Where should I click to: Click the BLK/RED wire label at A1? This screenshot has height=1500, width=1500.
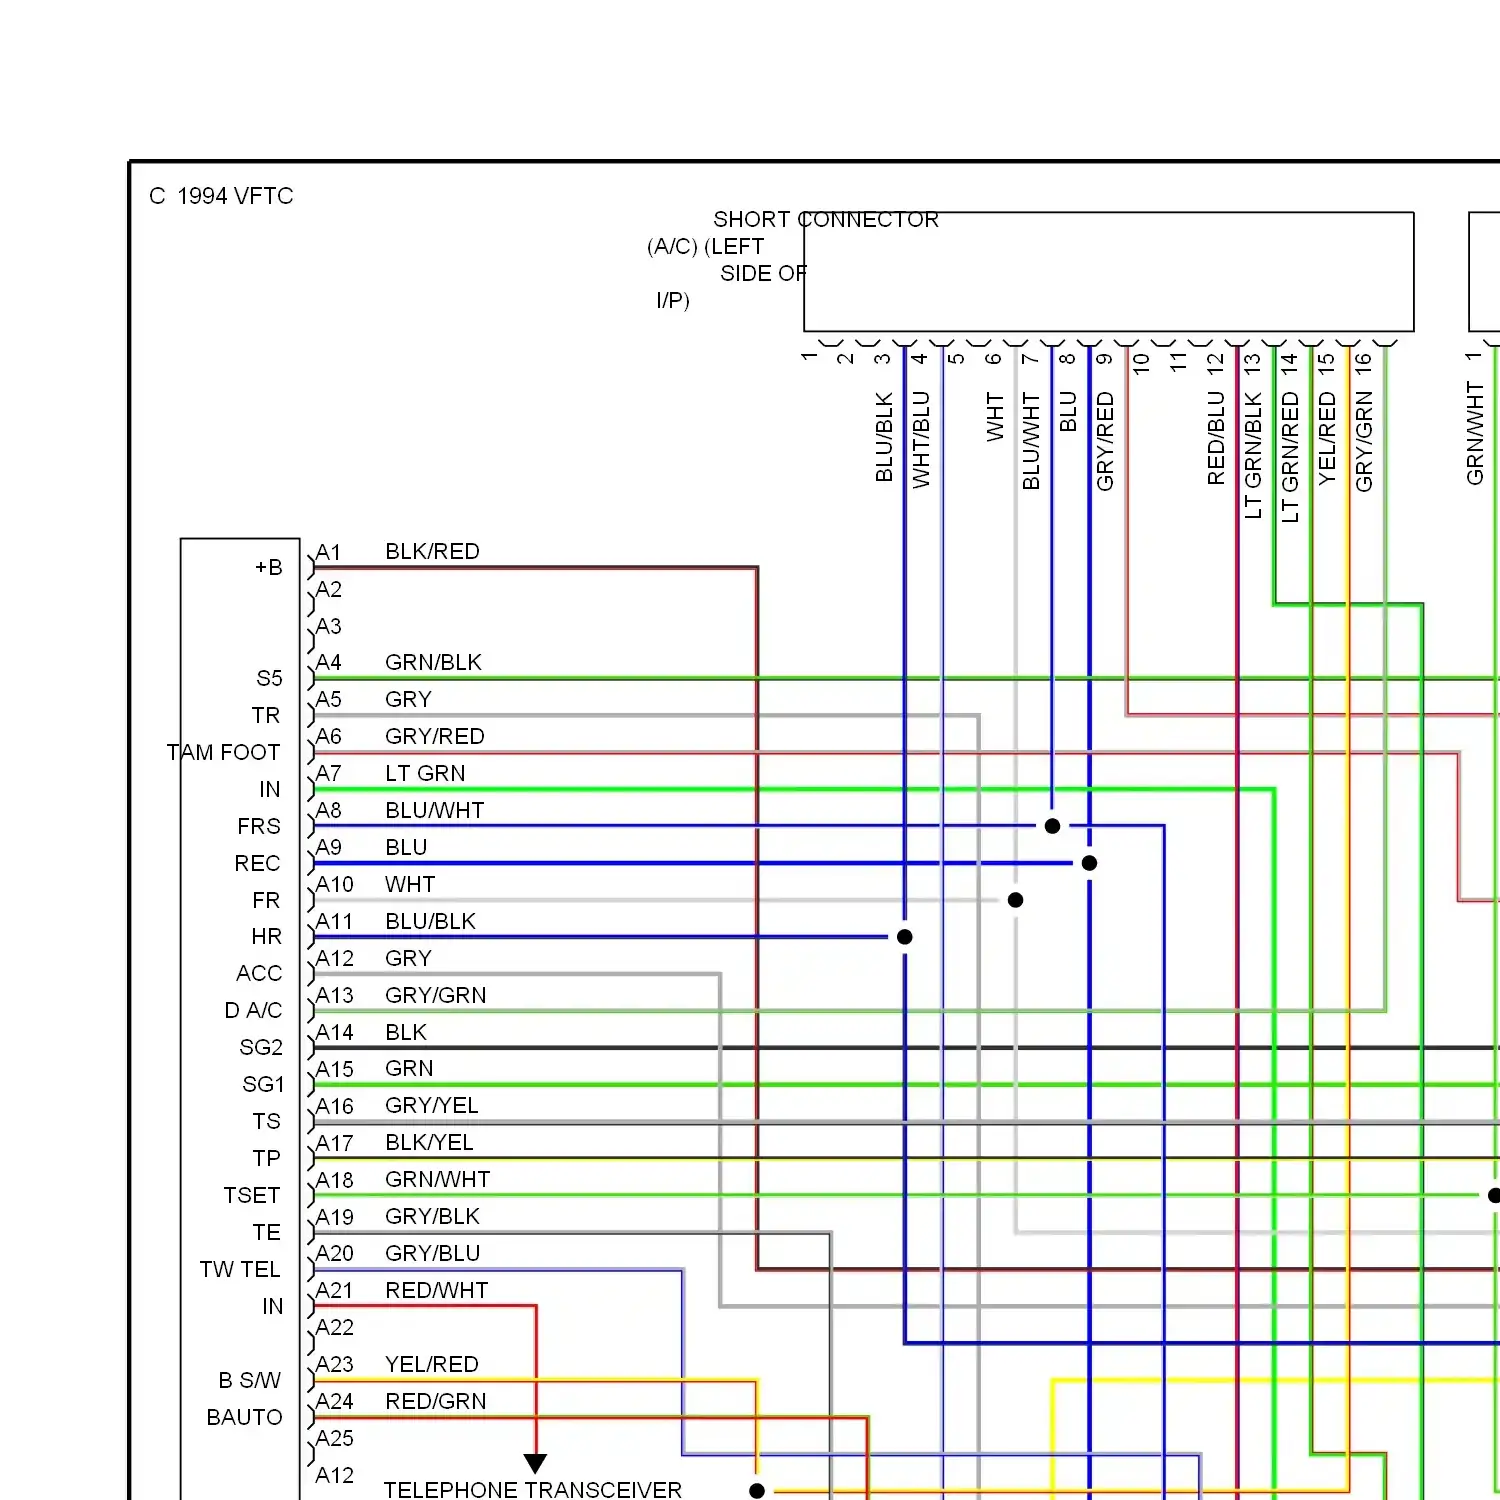[x=432, y=552]
